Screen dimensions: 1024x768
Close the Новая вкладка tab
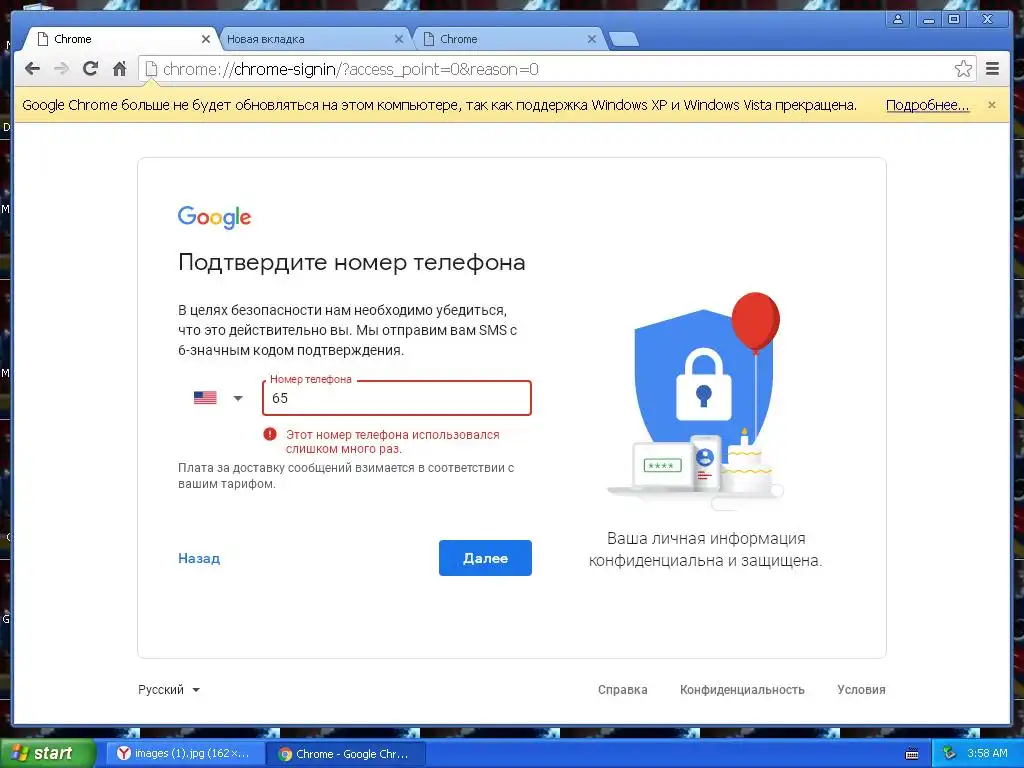pyautogui.click(x=399, y=39)
